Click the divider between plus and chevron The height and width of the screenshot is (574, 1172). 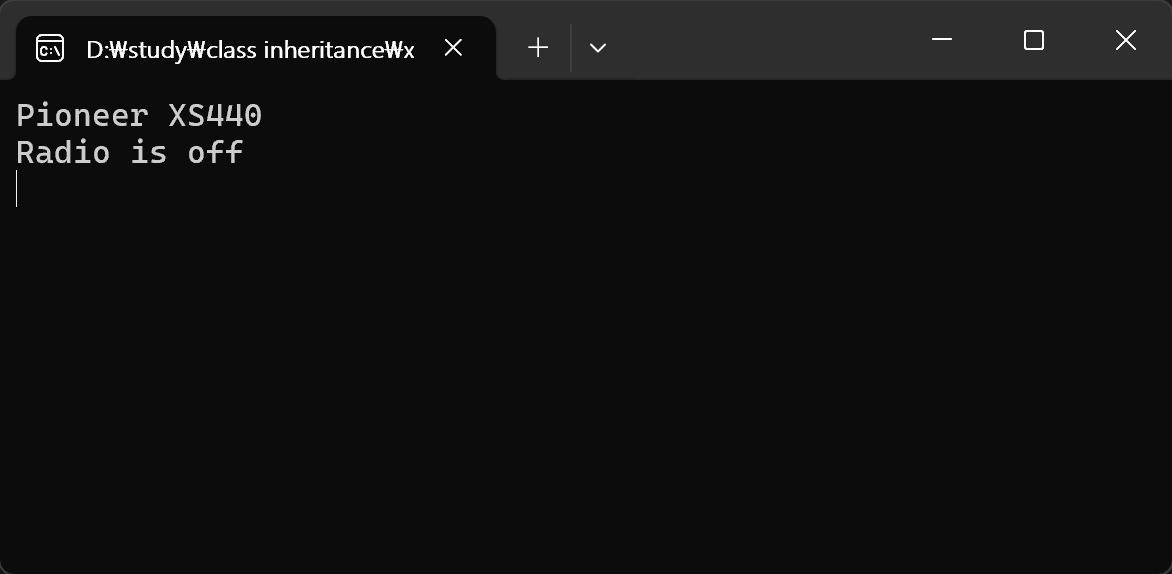(x=571, y=48)
